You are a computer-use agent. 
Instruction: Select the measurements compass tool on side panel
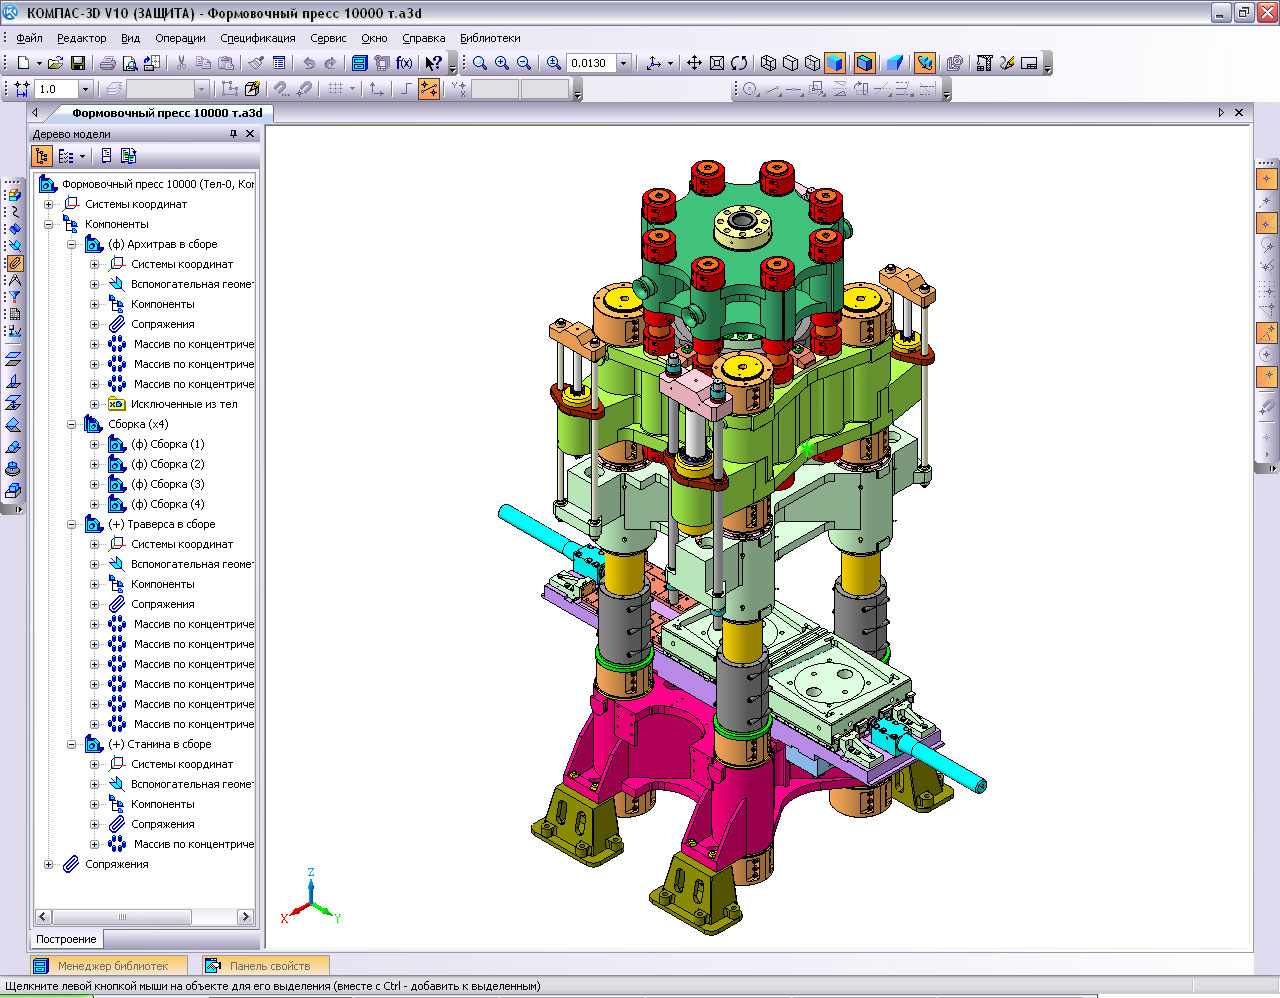tap(14, 280)
